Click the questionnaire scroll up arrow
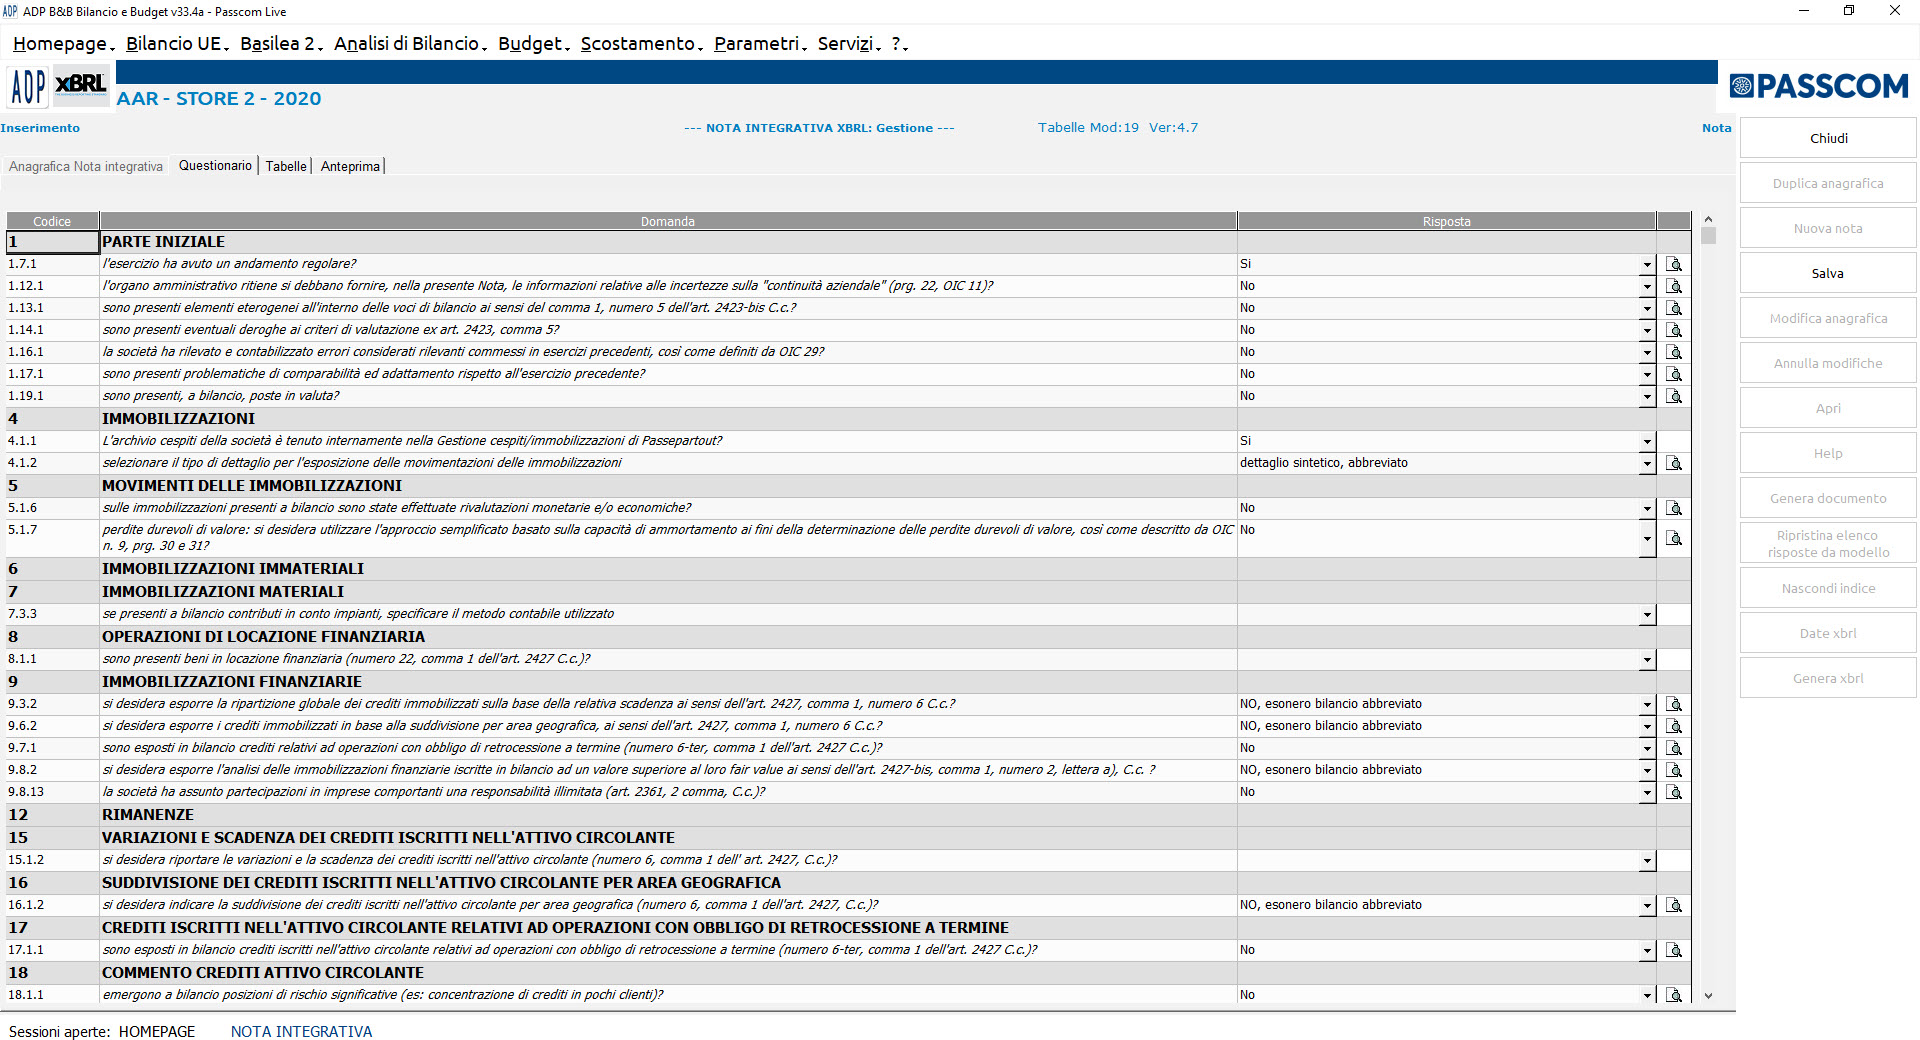The height and width of the screenshot is (1040, 1920). point(1708,219)
